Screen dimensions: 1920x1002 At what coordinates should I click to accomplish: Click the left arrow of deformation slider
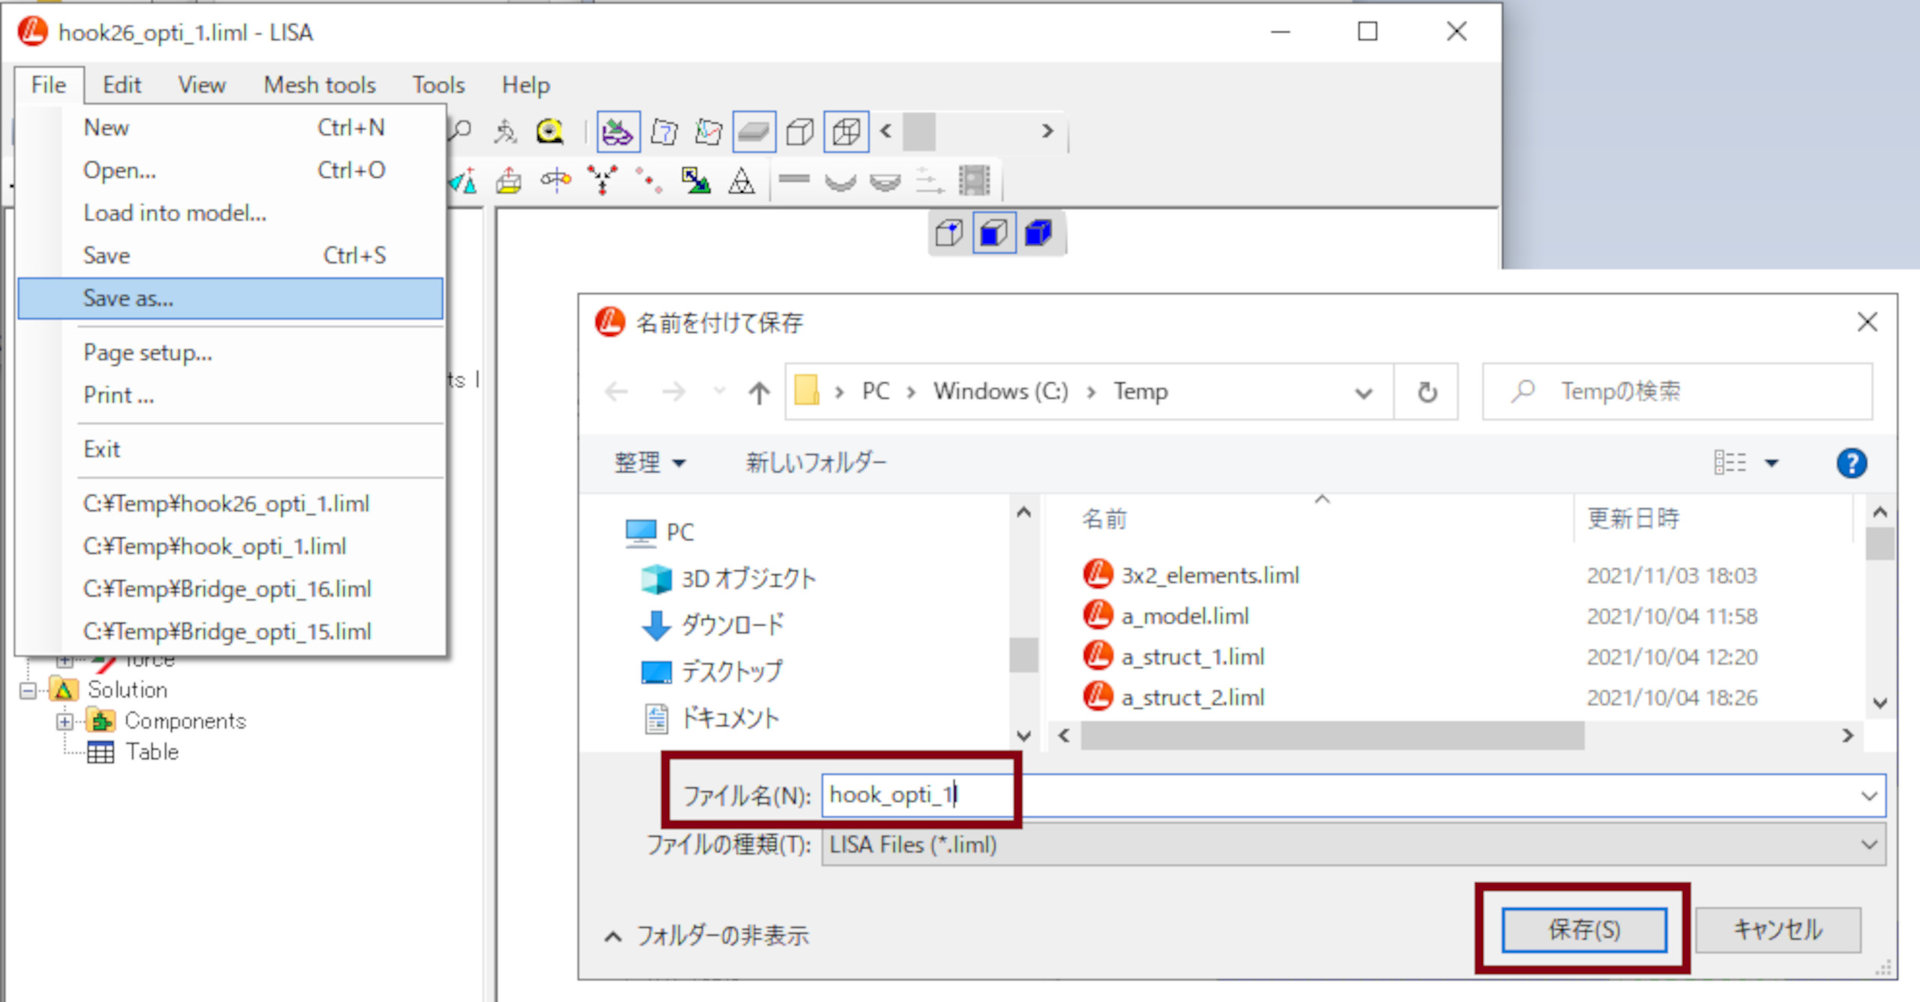(886, 131)
